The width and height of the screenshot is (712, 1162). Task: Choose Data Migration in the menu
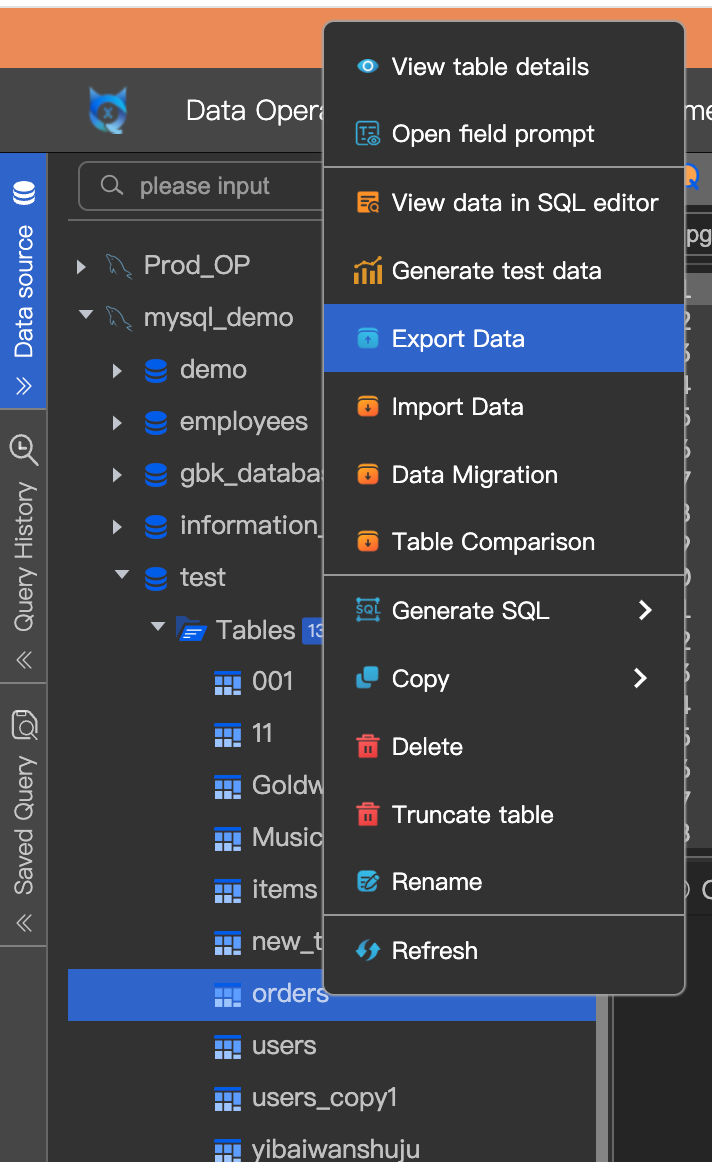tap(474, 475)
